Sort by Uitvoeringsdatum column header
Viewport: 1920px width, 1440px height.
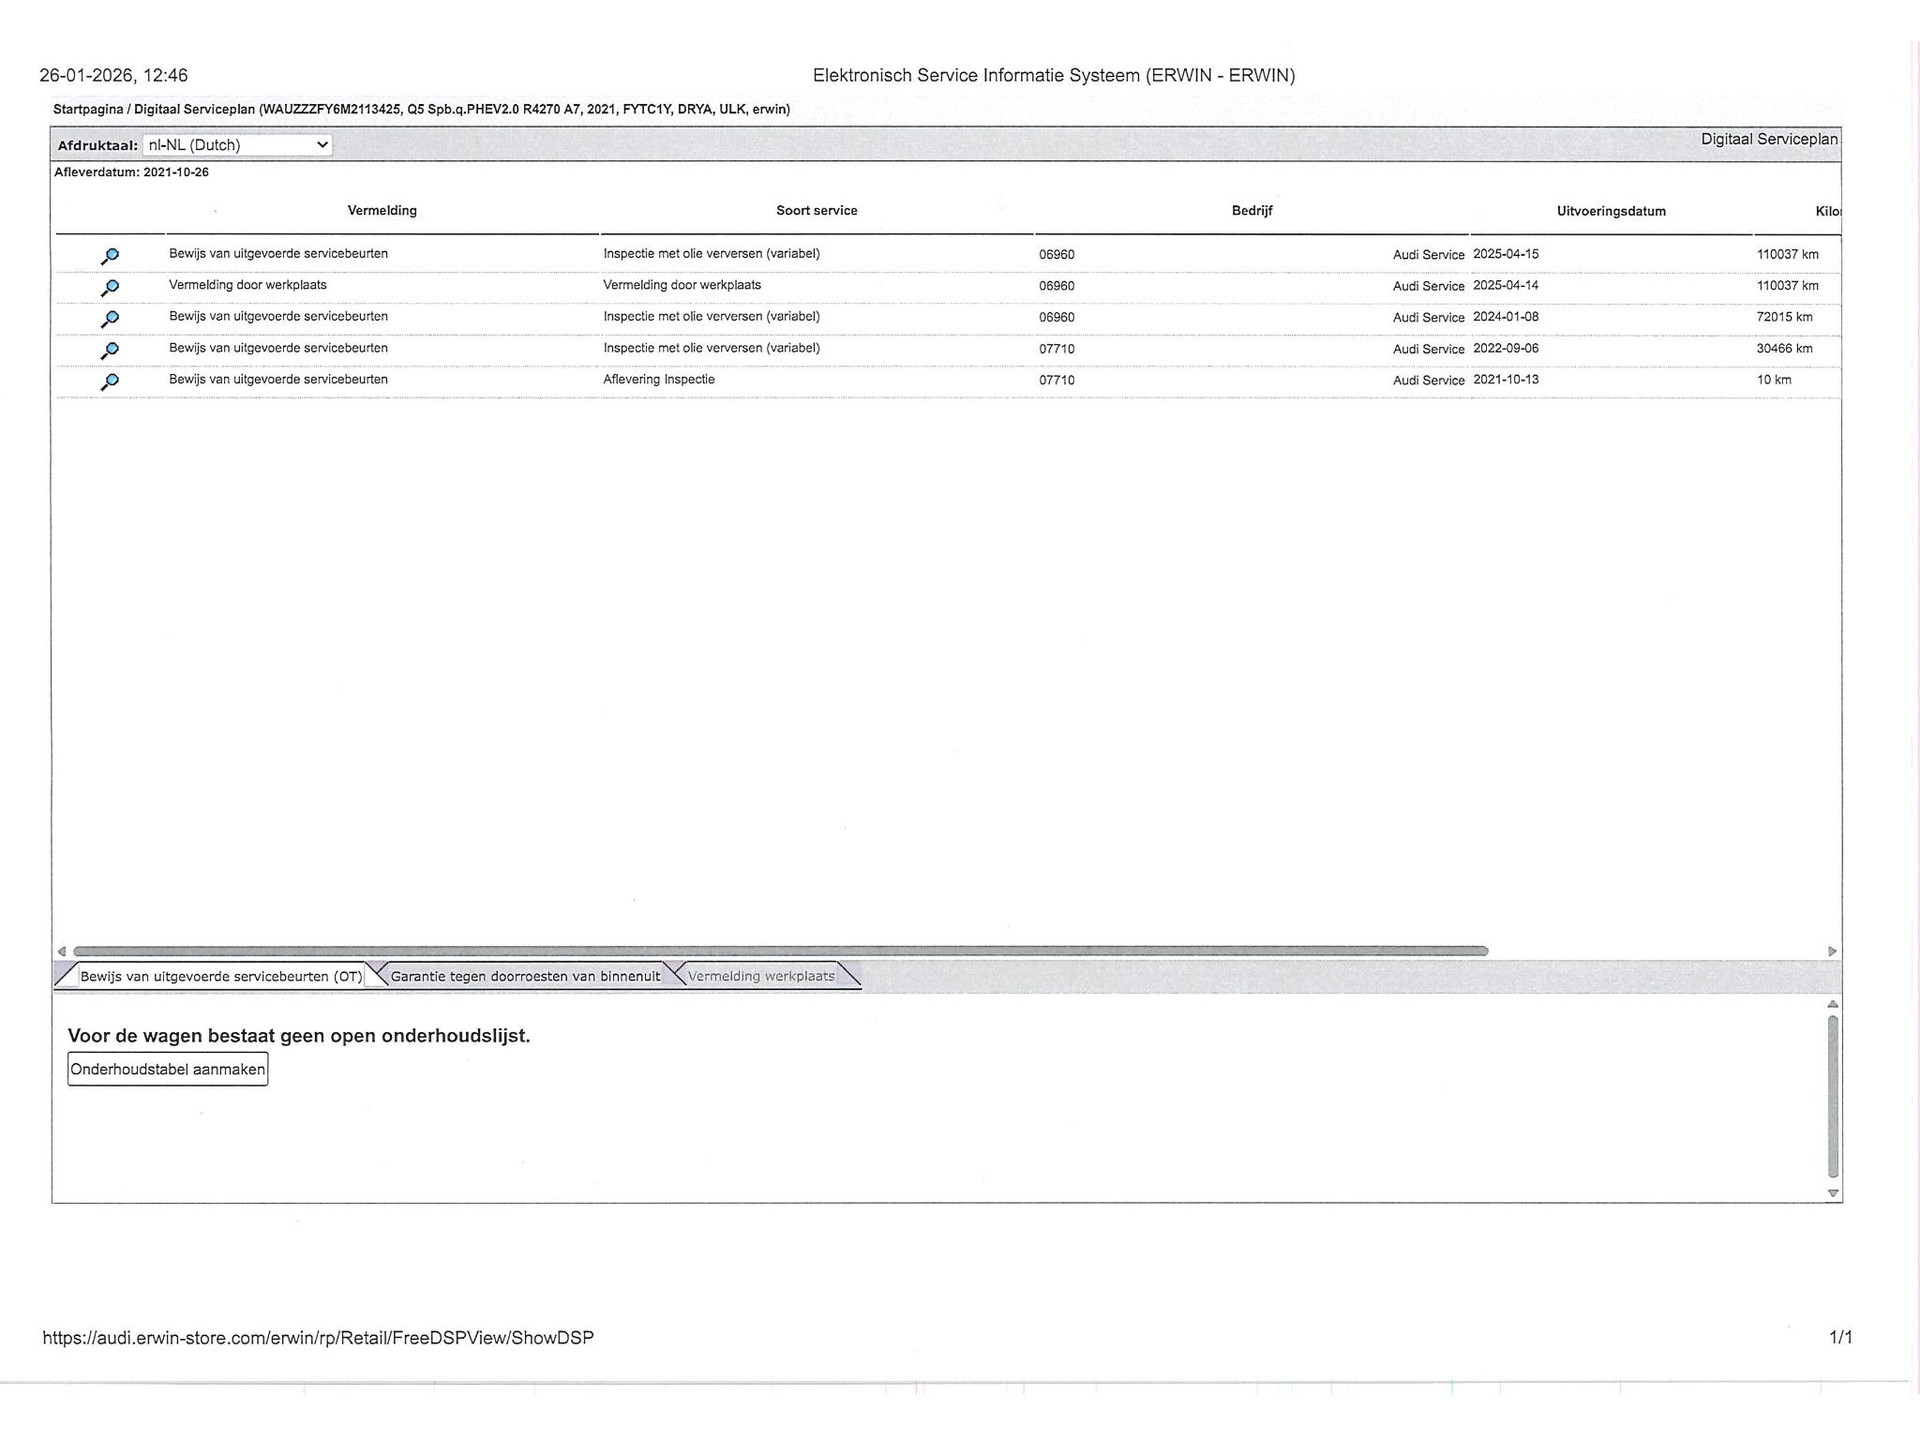pyautogui.click(x=1610, y=211)
